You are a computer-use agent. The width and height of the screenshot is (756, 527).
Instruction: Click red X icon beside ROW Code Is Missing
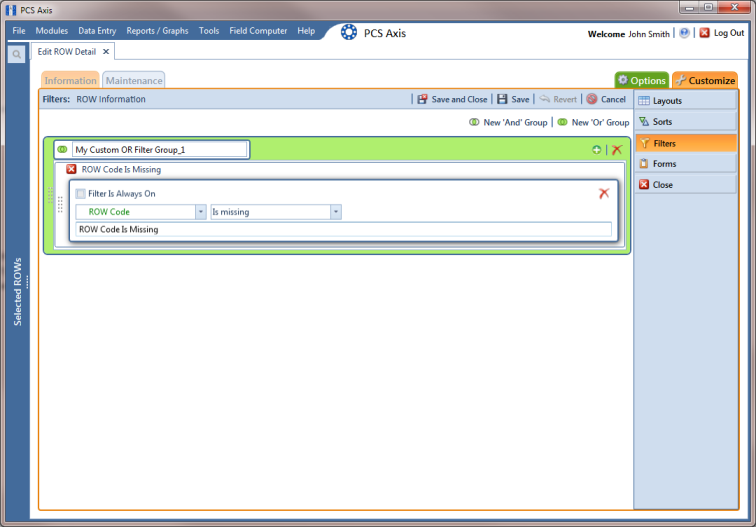(x=71, y=169)
